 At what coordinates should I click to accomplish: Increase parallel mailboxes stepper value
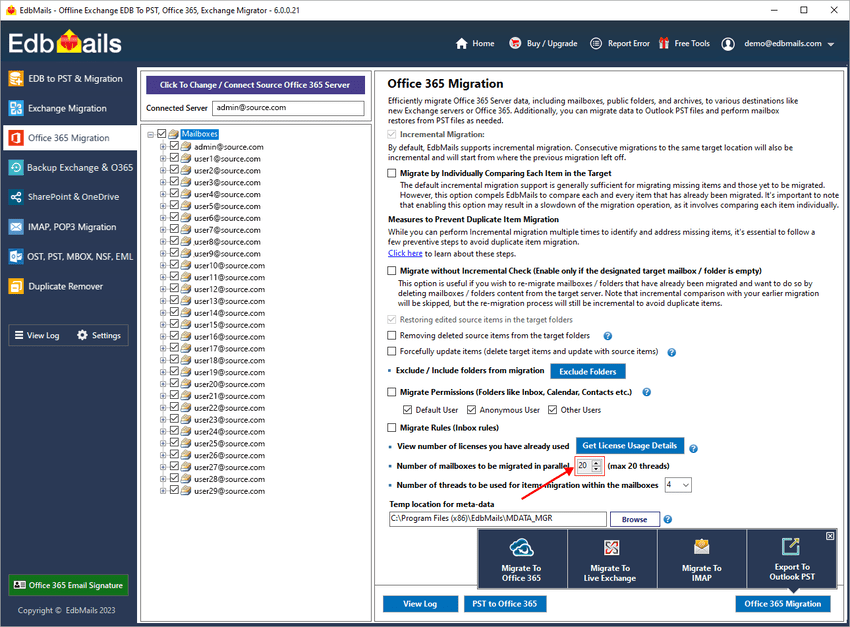(597, 463)
